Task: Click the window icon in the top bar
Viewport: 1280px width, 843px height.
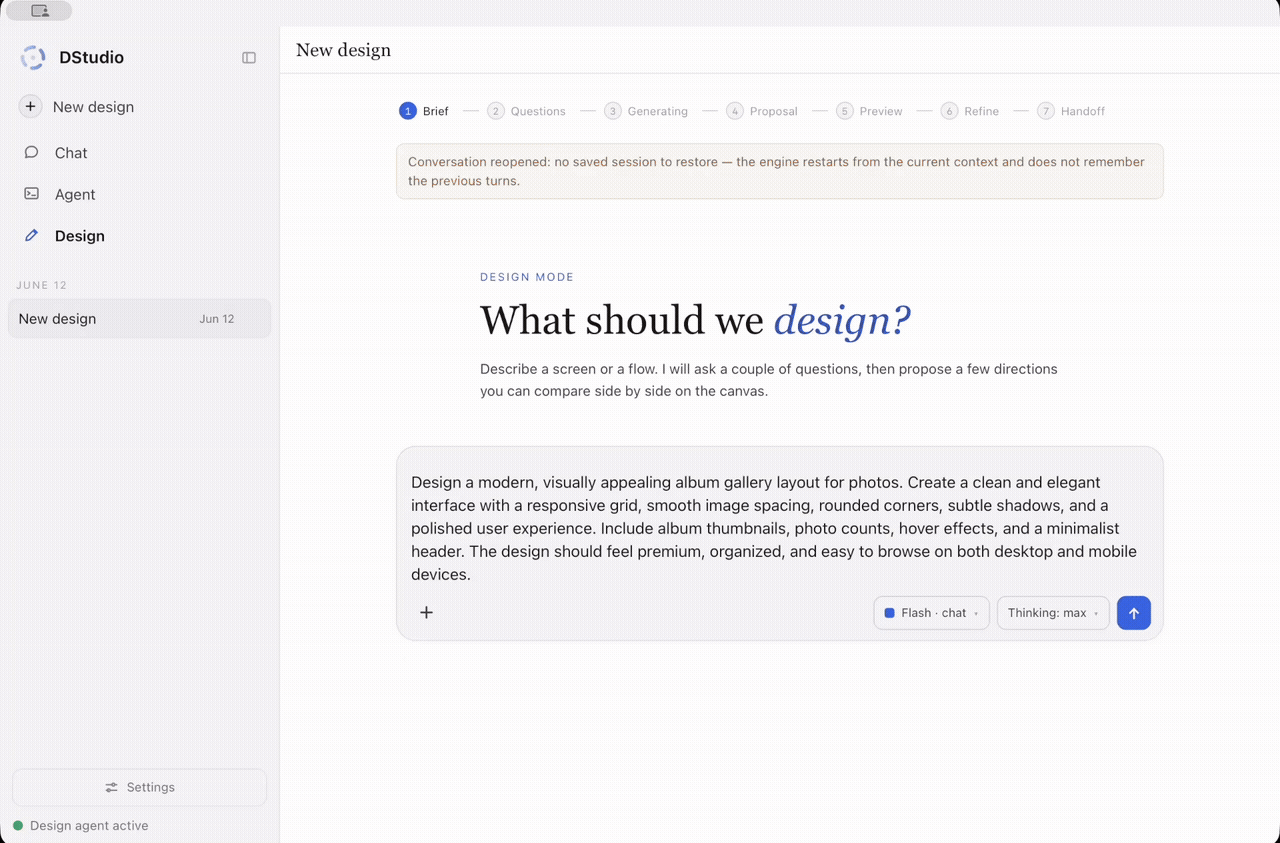Action: (39, 11)
